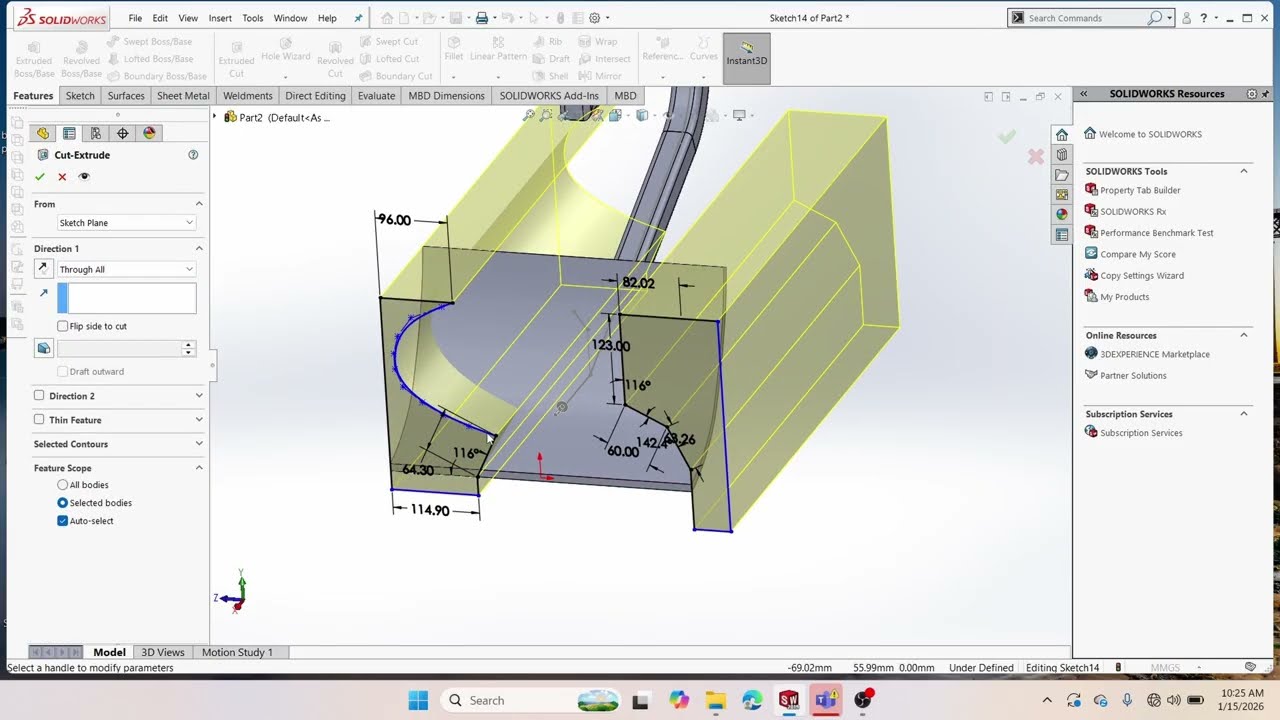Toggle Cut-Extrude detailed preview eye icon

coord(84,176)
